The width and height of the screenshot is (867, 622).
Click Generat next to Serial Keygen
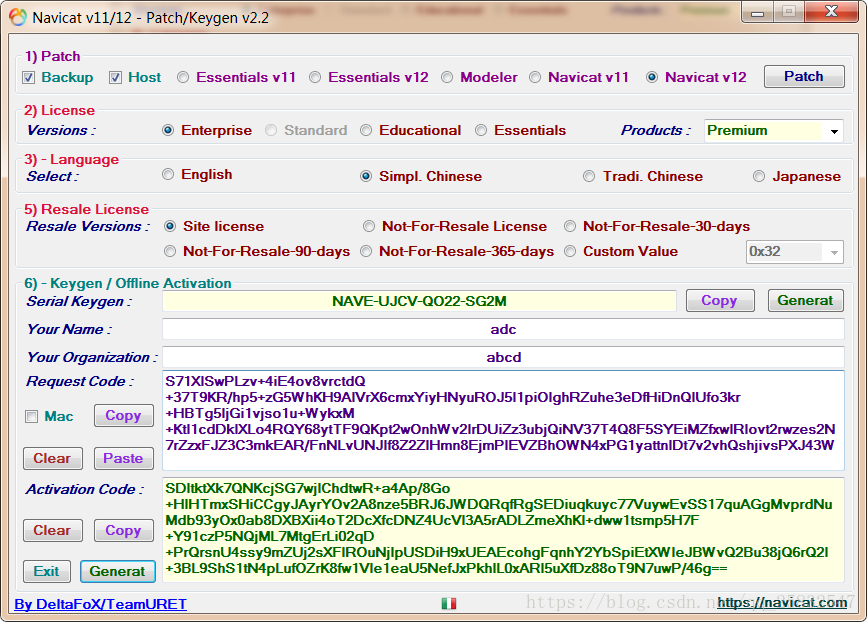806,300
